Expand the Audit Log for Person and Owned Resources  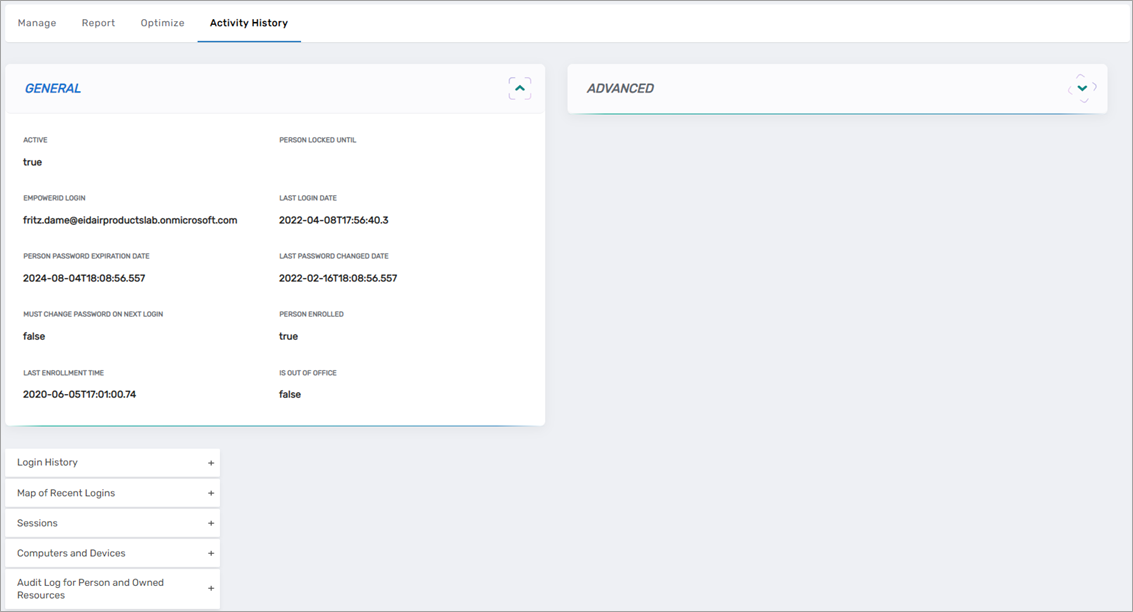pos(100,588)
